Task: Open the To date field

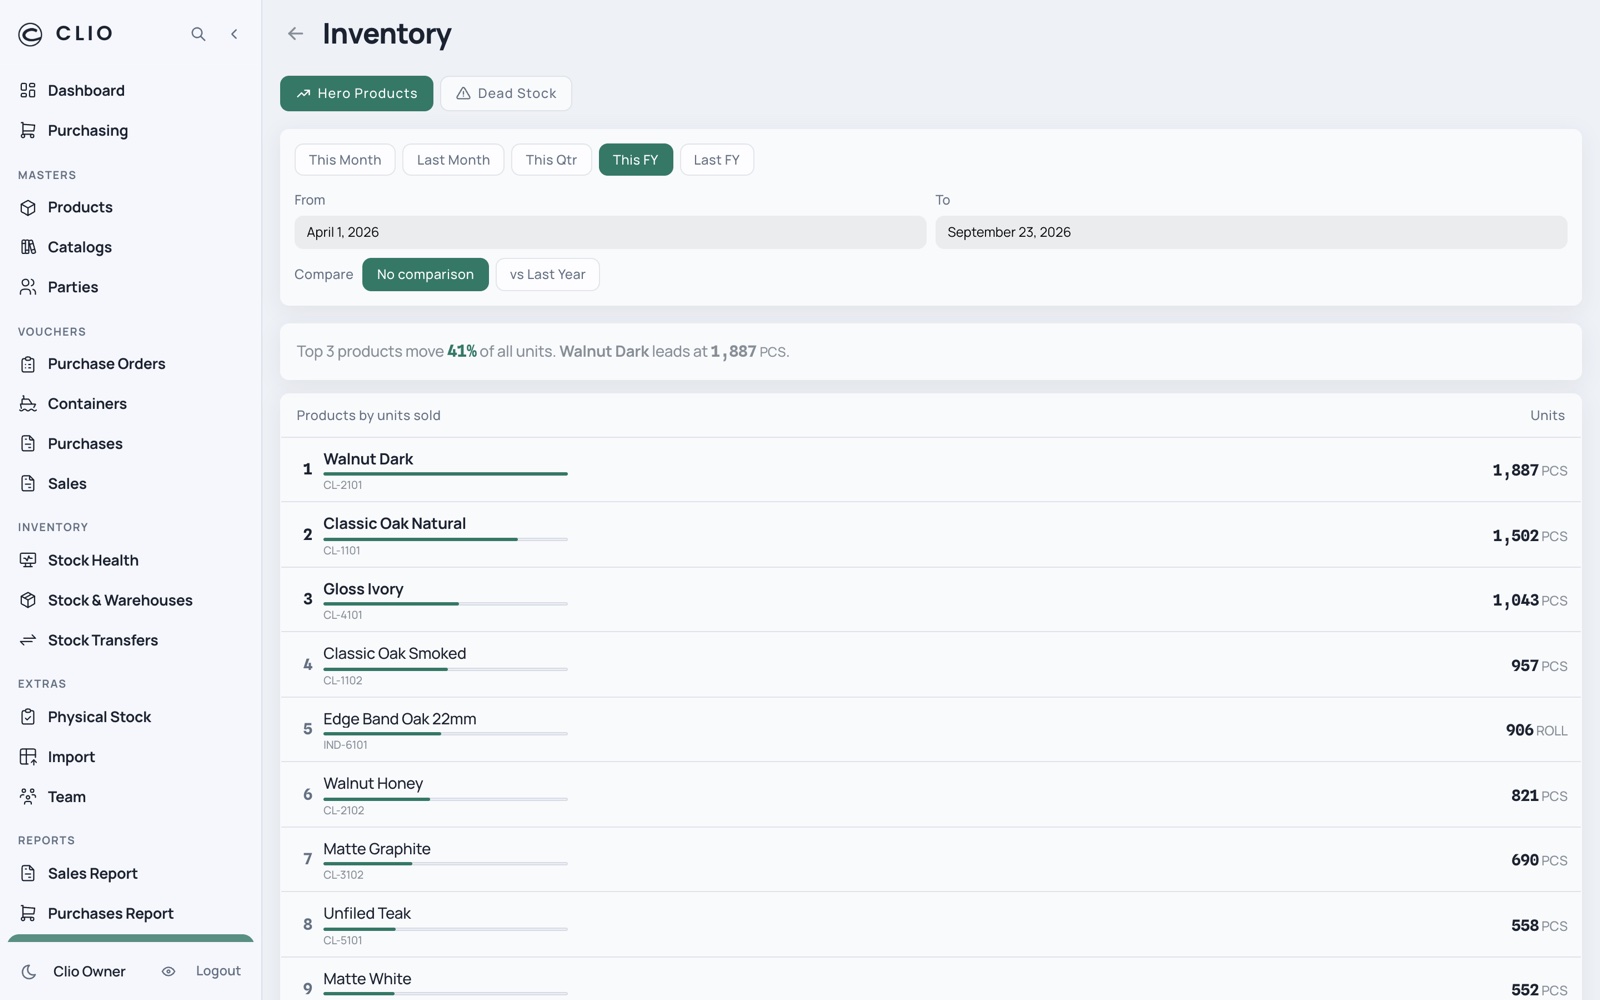Action: (x=1251, y=233)
